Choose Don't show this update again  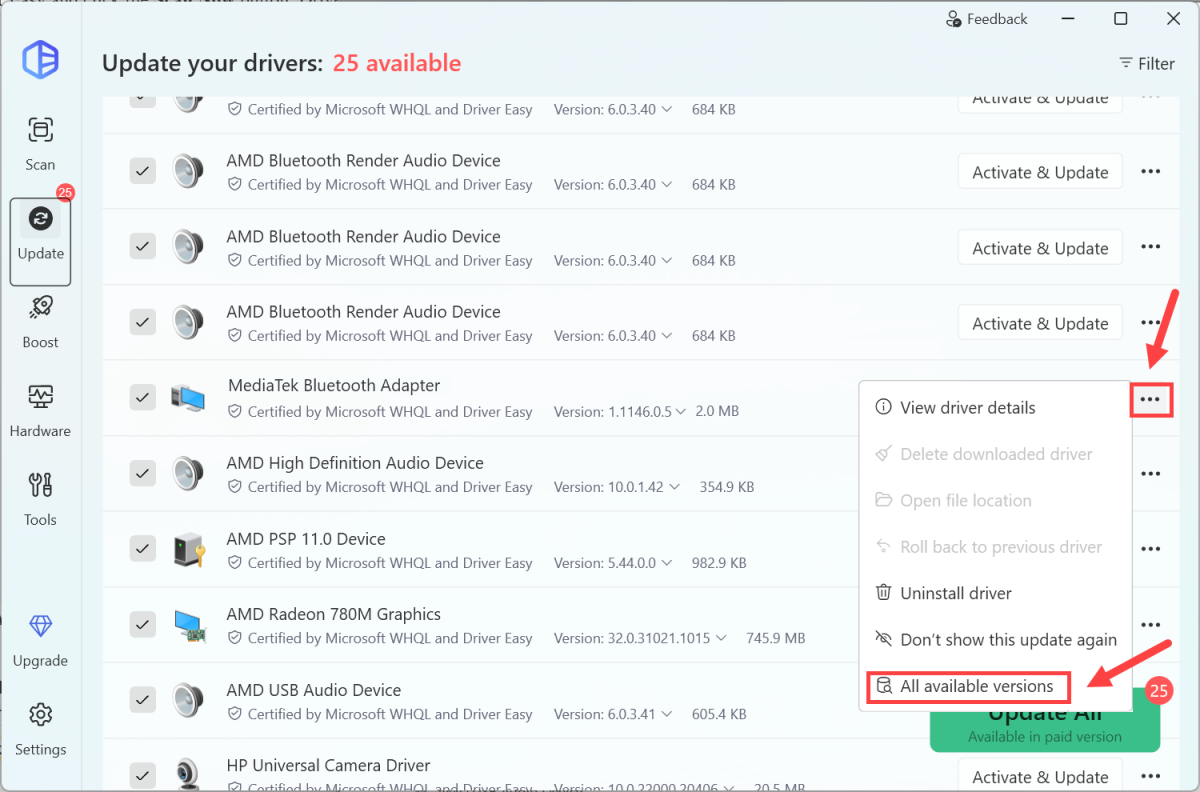click(995, 640)
